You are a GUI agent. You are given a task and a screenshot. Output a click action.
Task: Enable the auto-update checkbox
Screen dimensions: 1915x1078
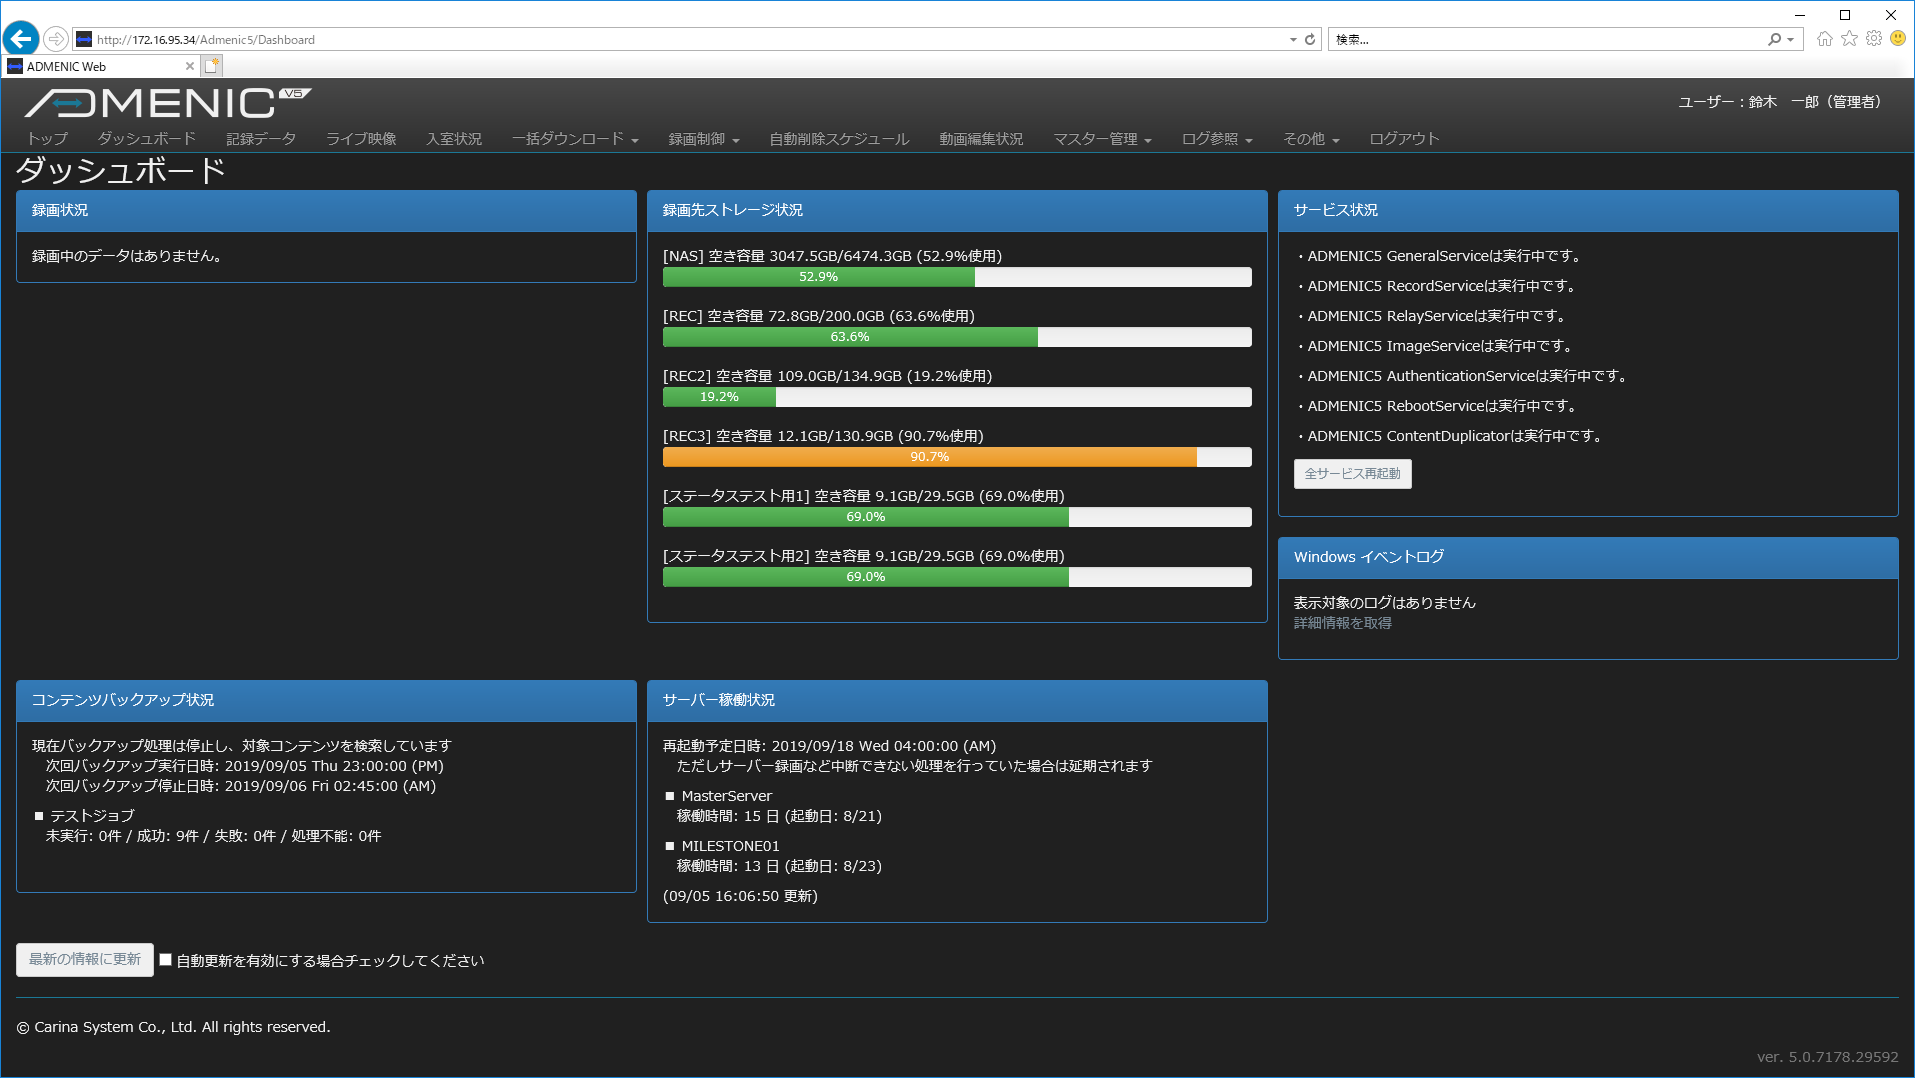[166, 960]
